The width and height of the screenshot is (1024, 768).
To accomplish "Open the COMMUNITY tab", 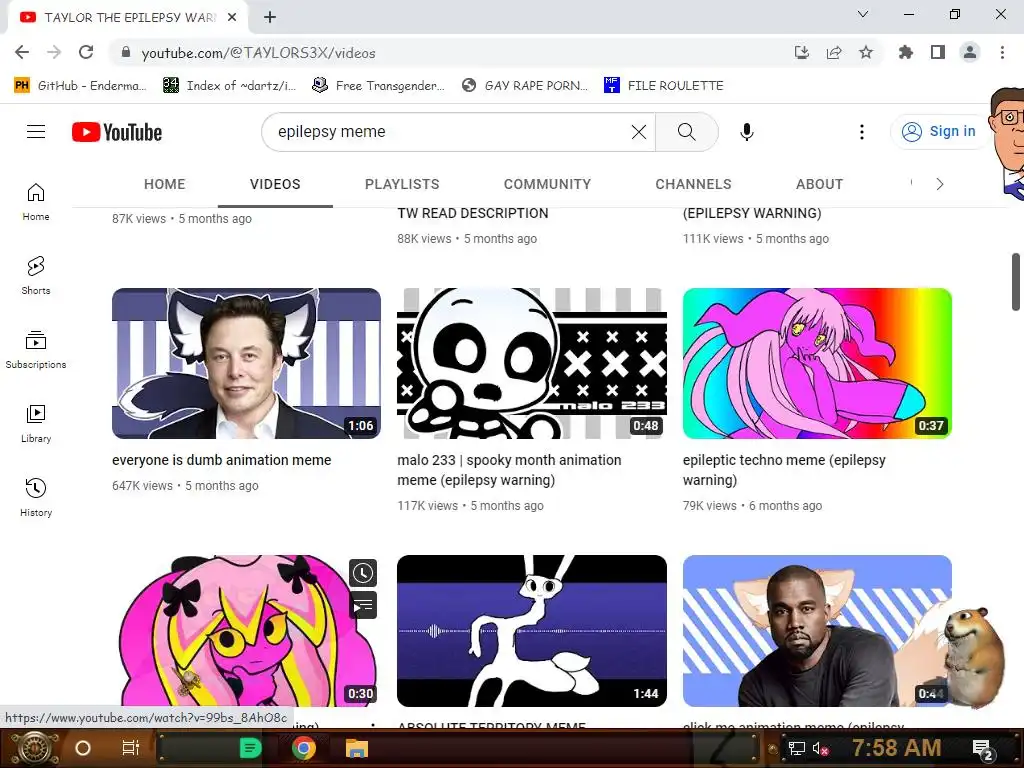I will (x=547, y=184).
